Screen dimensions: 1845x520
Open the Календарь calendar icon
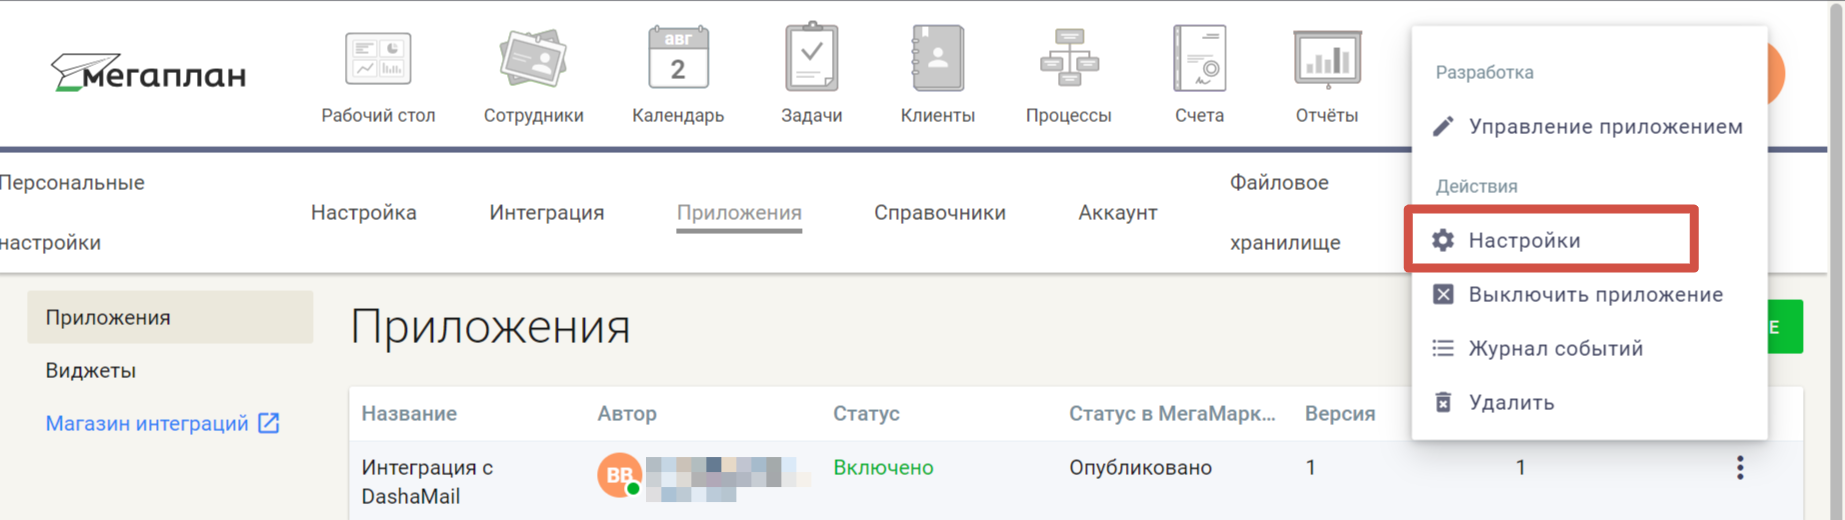coord(678,60)
